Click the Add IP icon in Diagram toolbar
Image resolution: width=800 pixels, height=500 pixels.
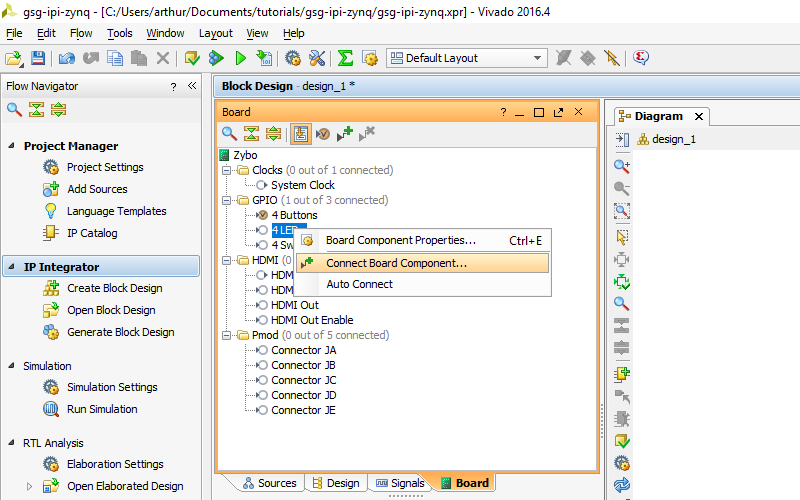point(621,374)
